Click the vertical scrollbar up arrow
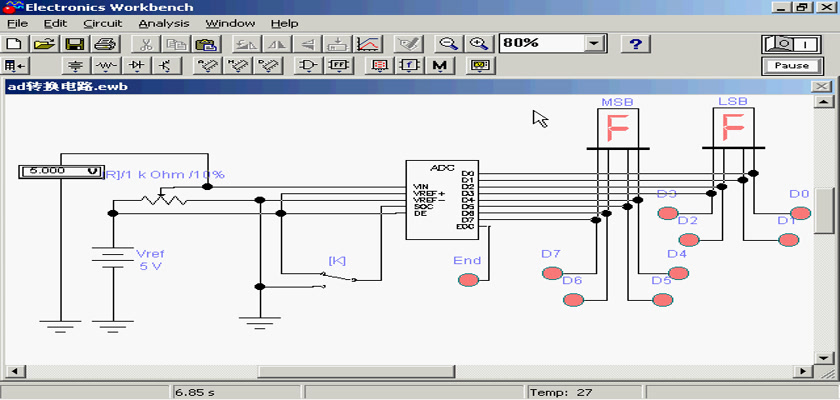This screenshot has width=840, height=400. click(x=823, y=102)
